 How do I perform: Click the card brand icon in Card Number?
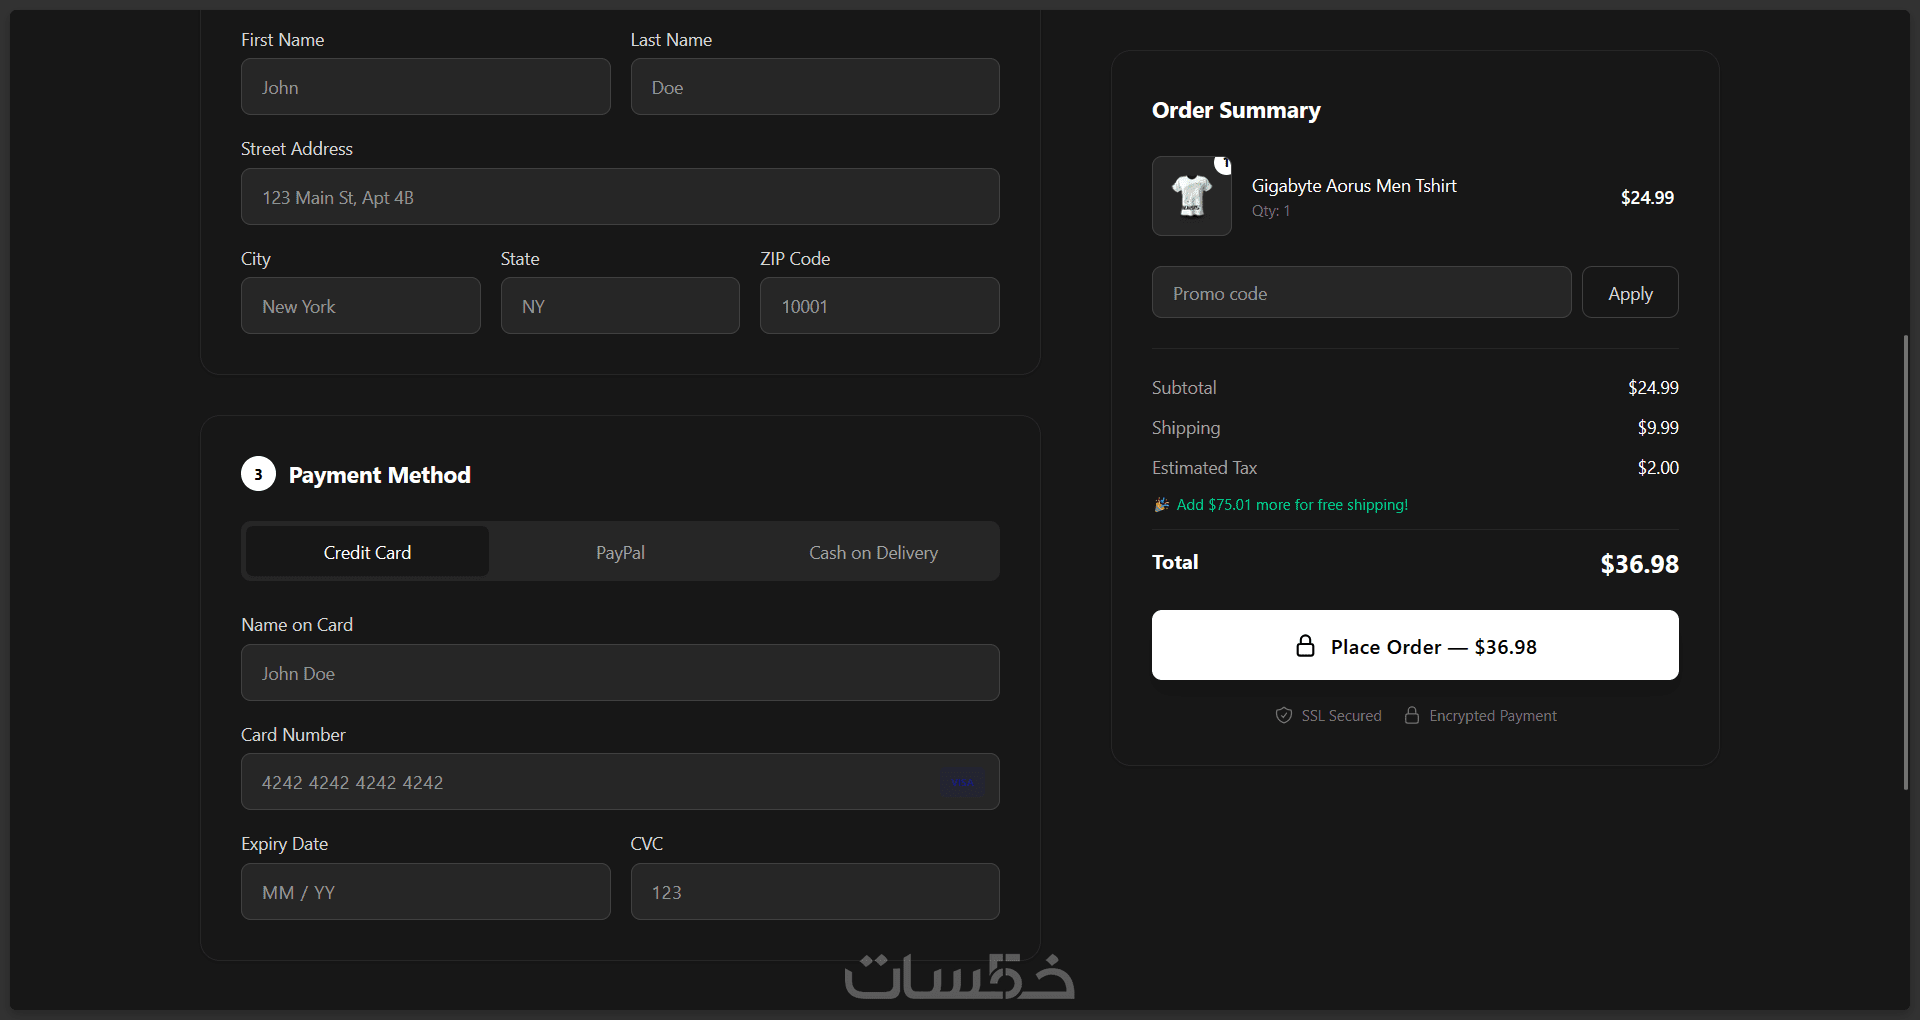point(963,782)
